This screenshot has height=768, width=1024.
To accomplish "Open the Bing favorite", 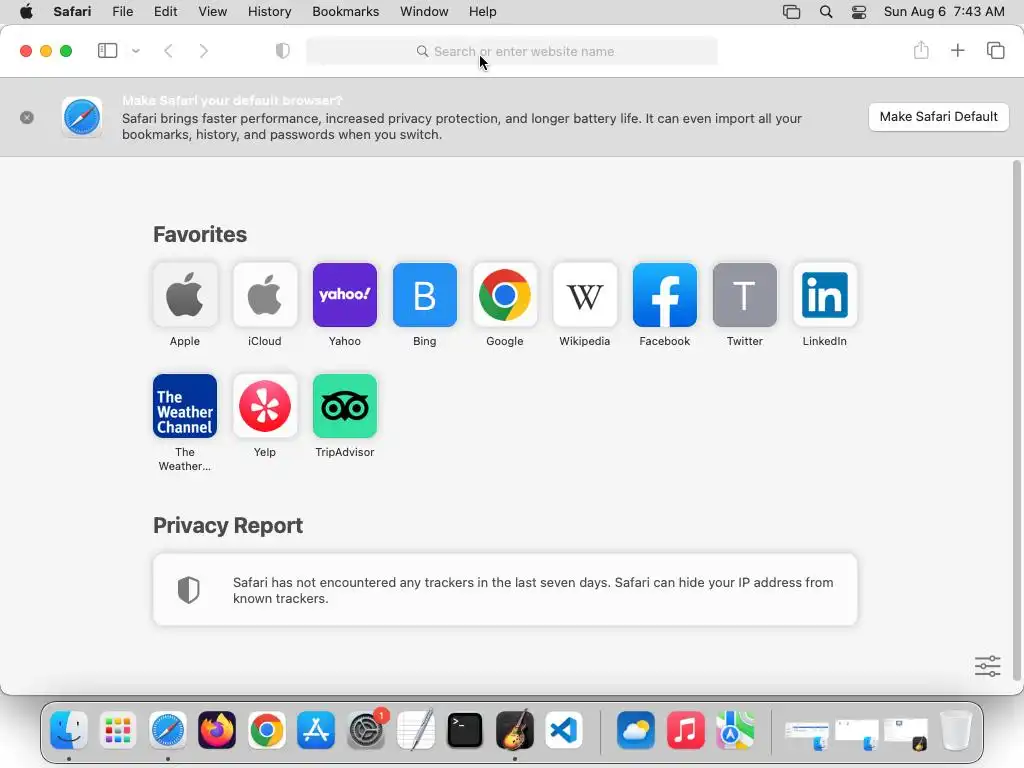I will click(x=424, y=295).
